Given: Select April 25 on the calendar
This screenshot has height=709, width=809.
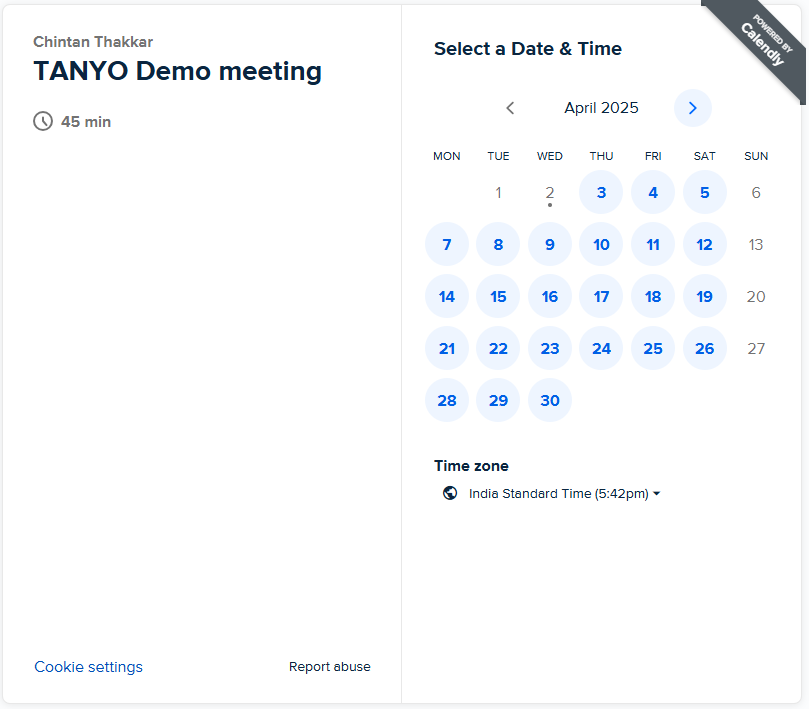Looking at the screenshot, I should tap(653, 349).
